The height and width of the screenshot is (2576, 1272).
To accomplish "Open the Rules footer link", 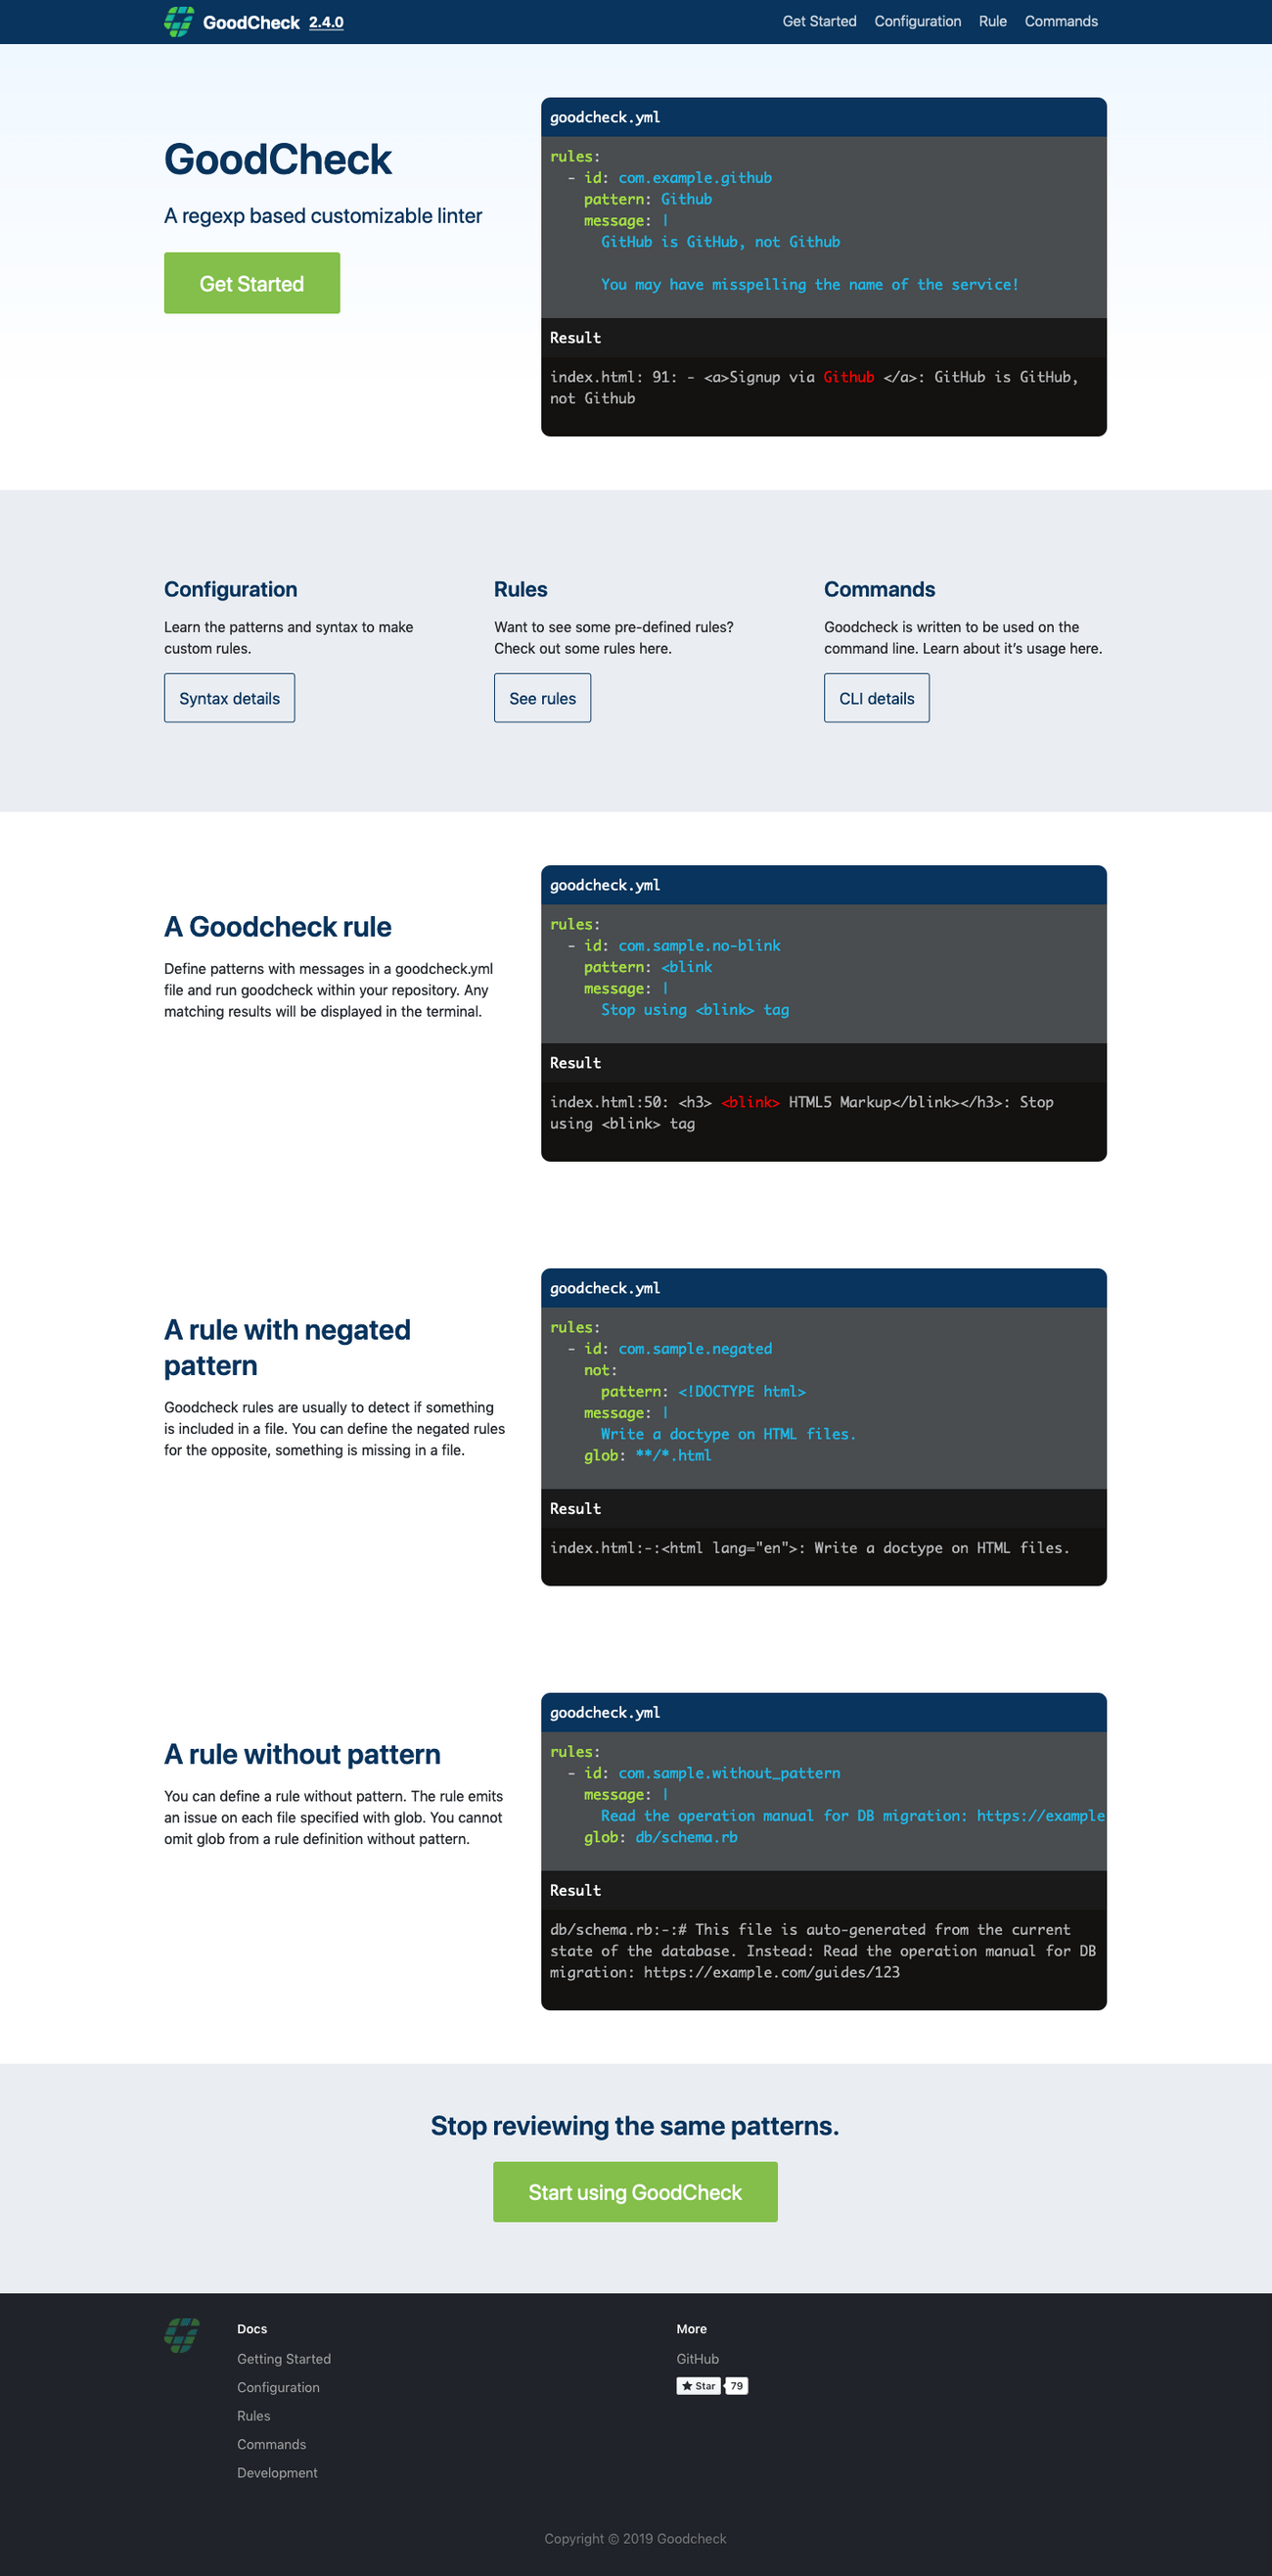I will tap(253, 2415).
